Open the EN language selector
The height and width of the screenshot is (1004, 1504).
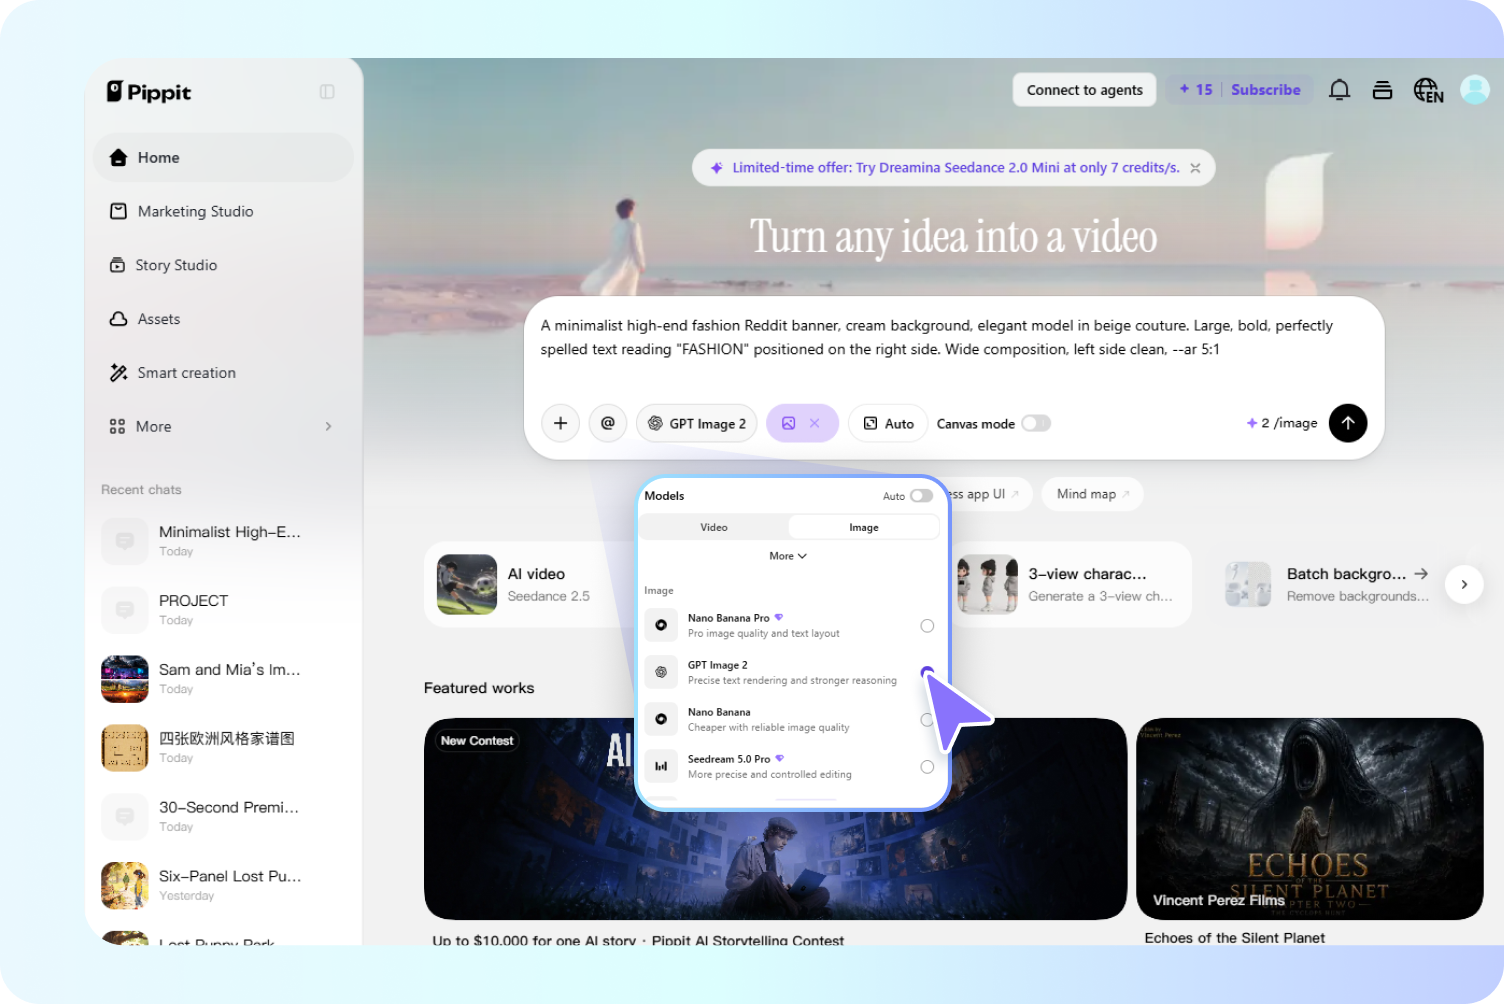pos(1428,90)
